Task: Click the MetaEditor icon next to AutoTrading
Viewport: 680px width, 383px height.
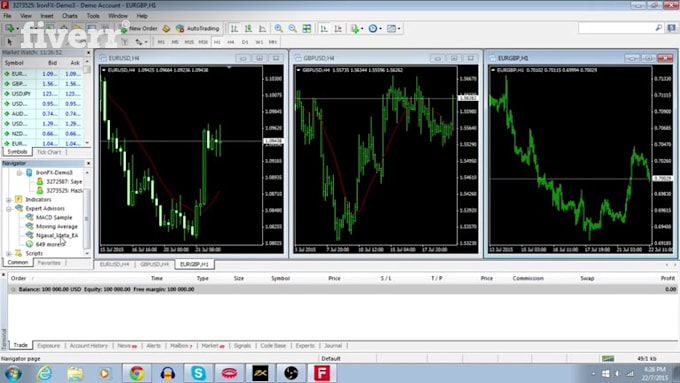Action: point(166,29)
